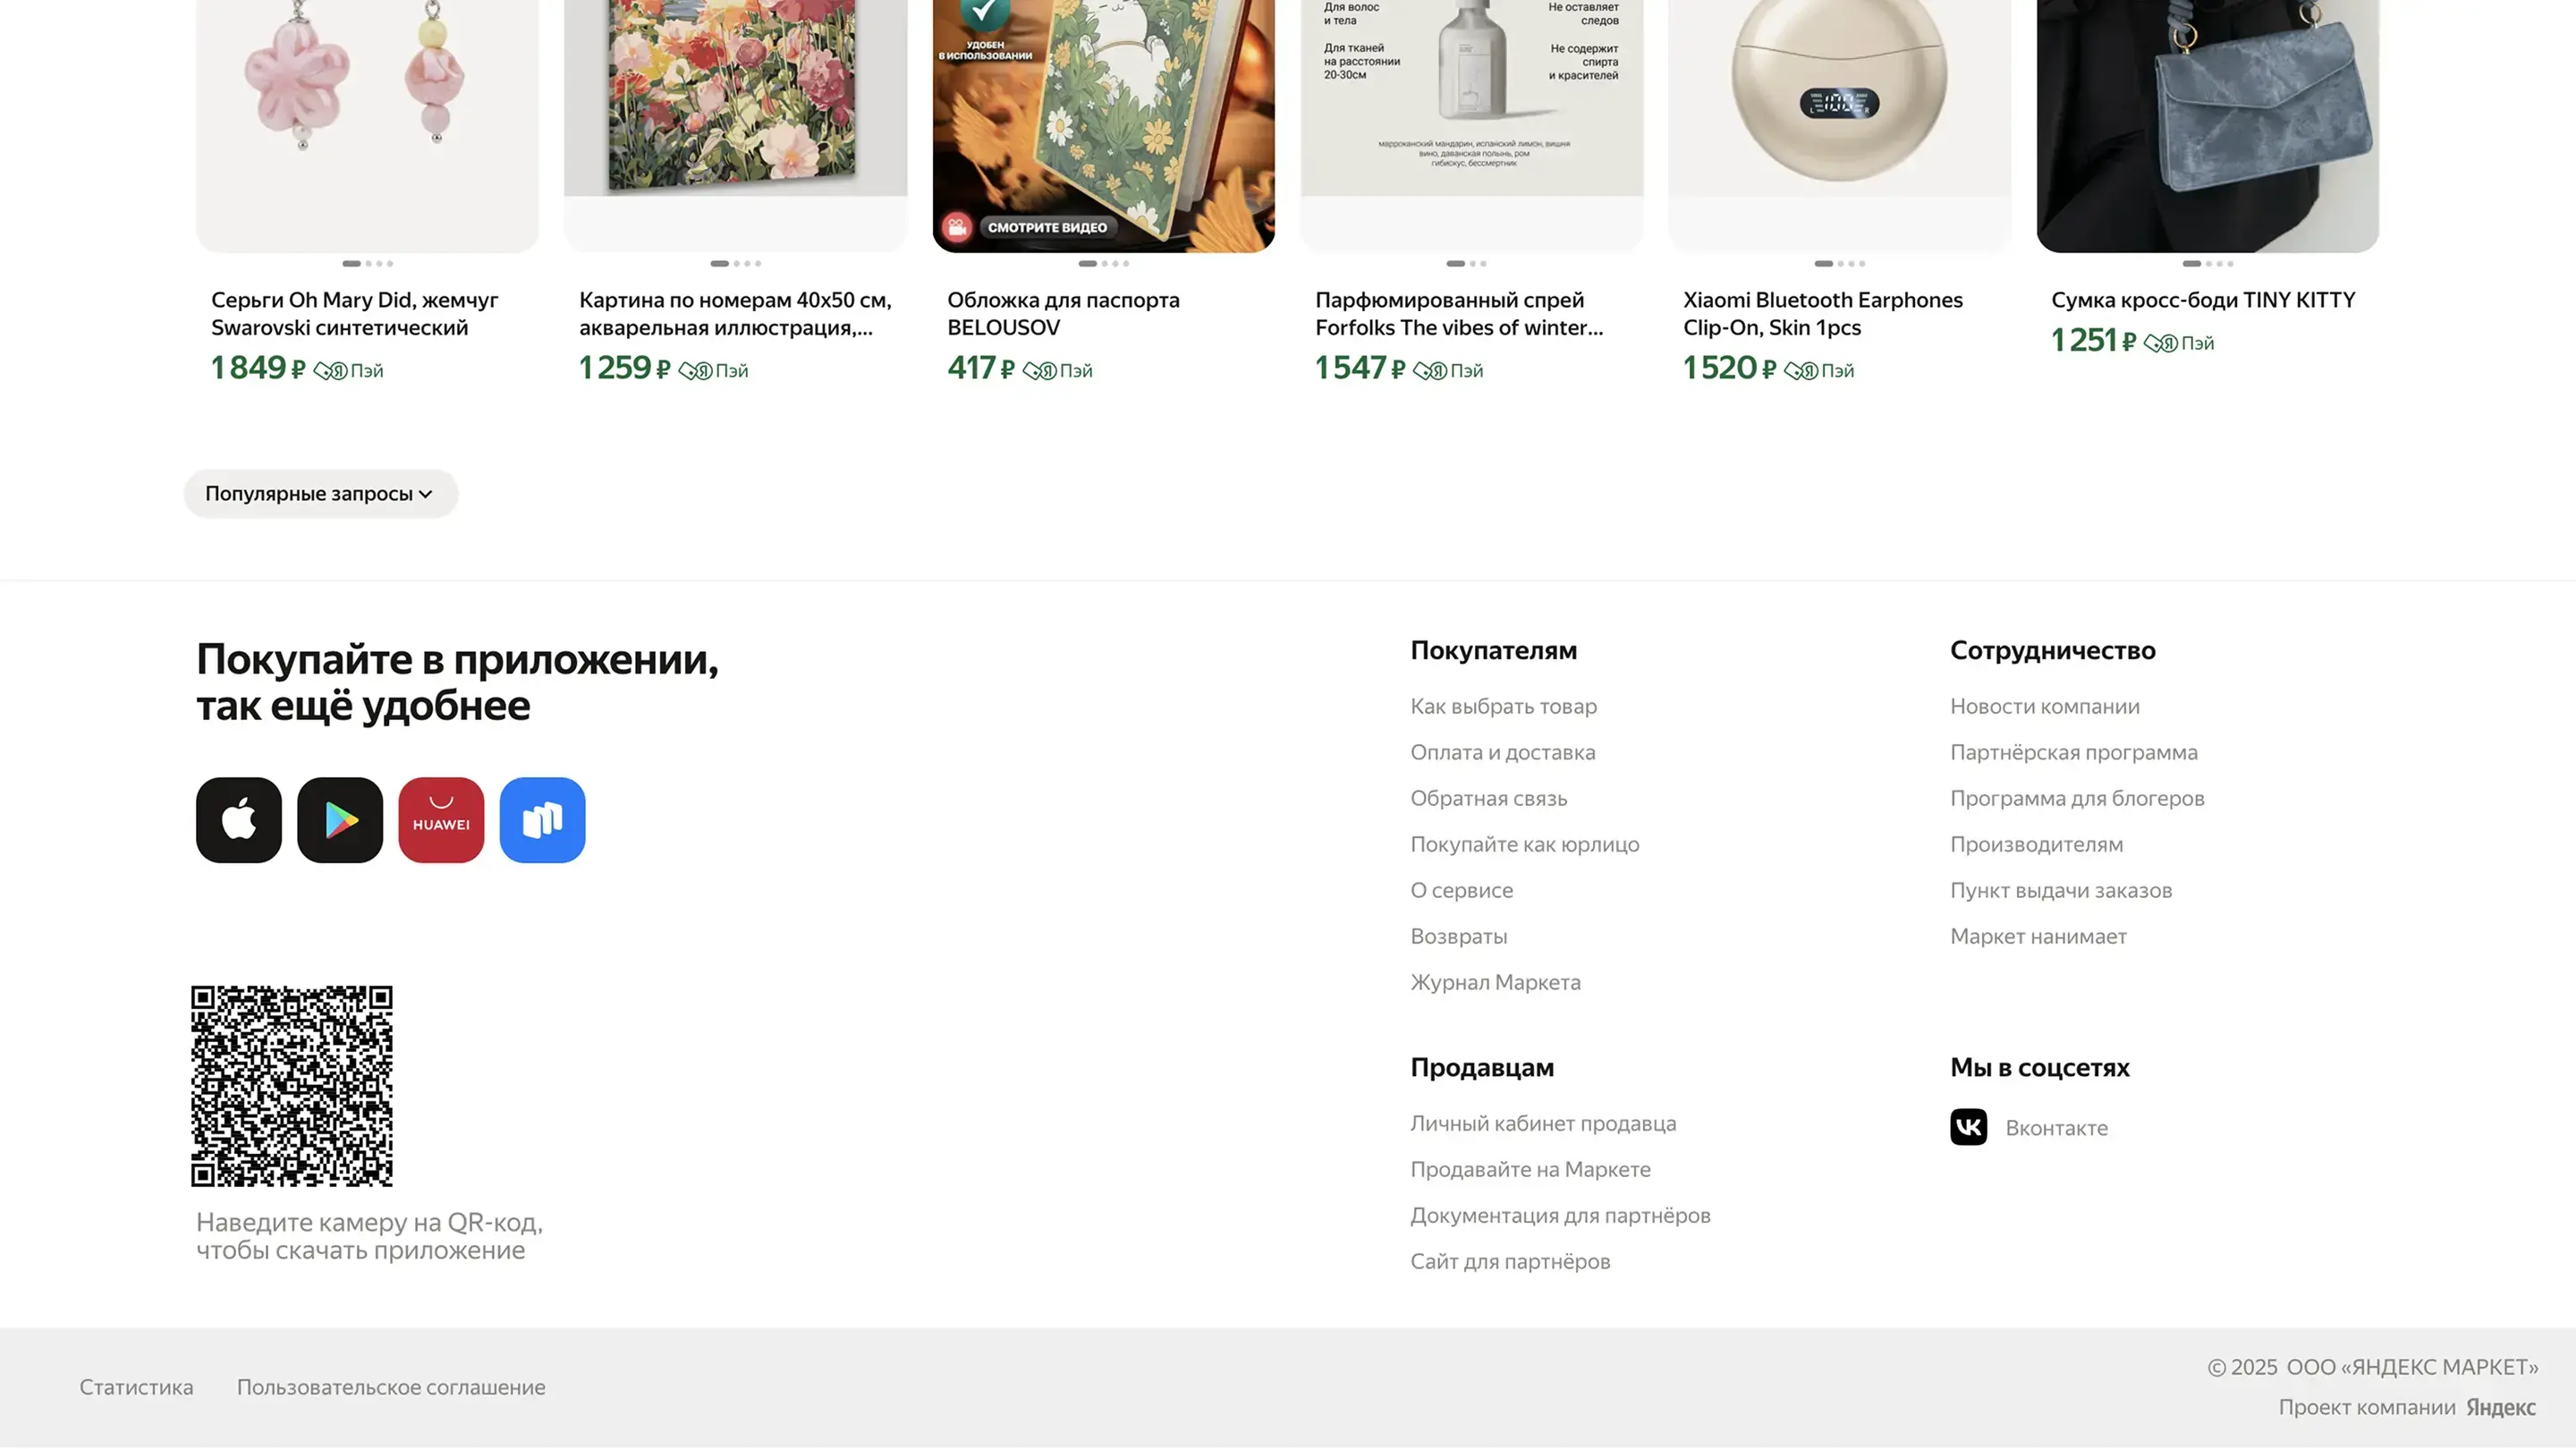2576x1449 pixels.
Task: Click the Партнёрская программа link
Action: click(x=2073, y=752)
